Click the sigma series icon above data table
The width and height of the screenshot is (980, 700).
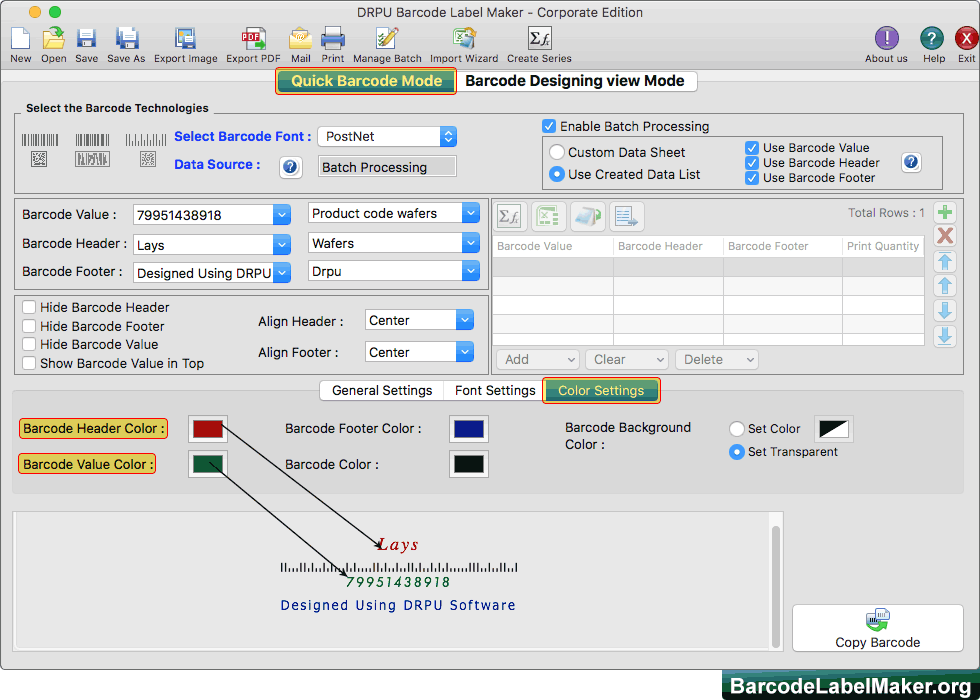click(x=511, y=217)
